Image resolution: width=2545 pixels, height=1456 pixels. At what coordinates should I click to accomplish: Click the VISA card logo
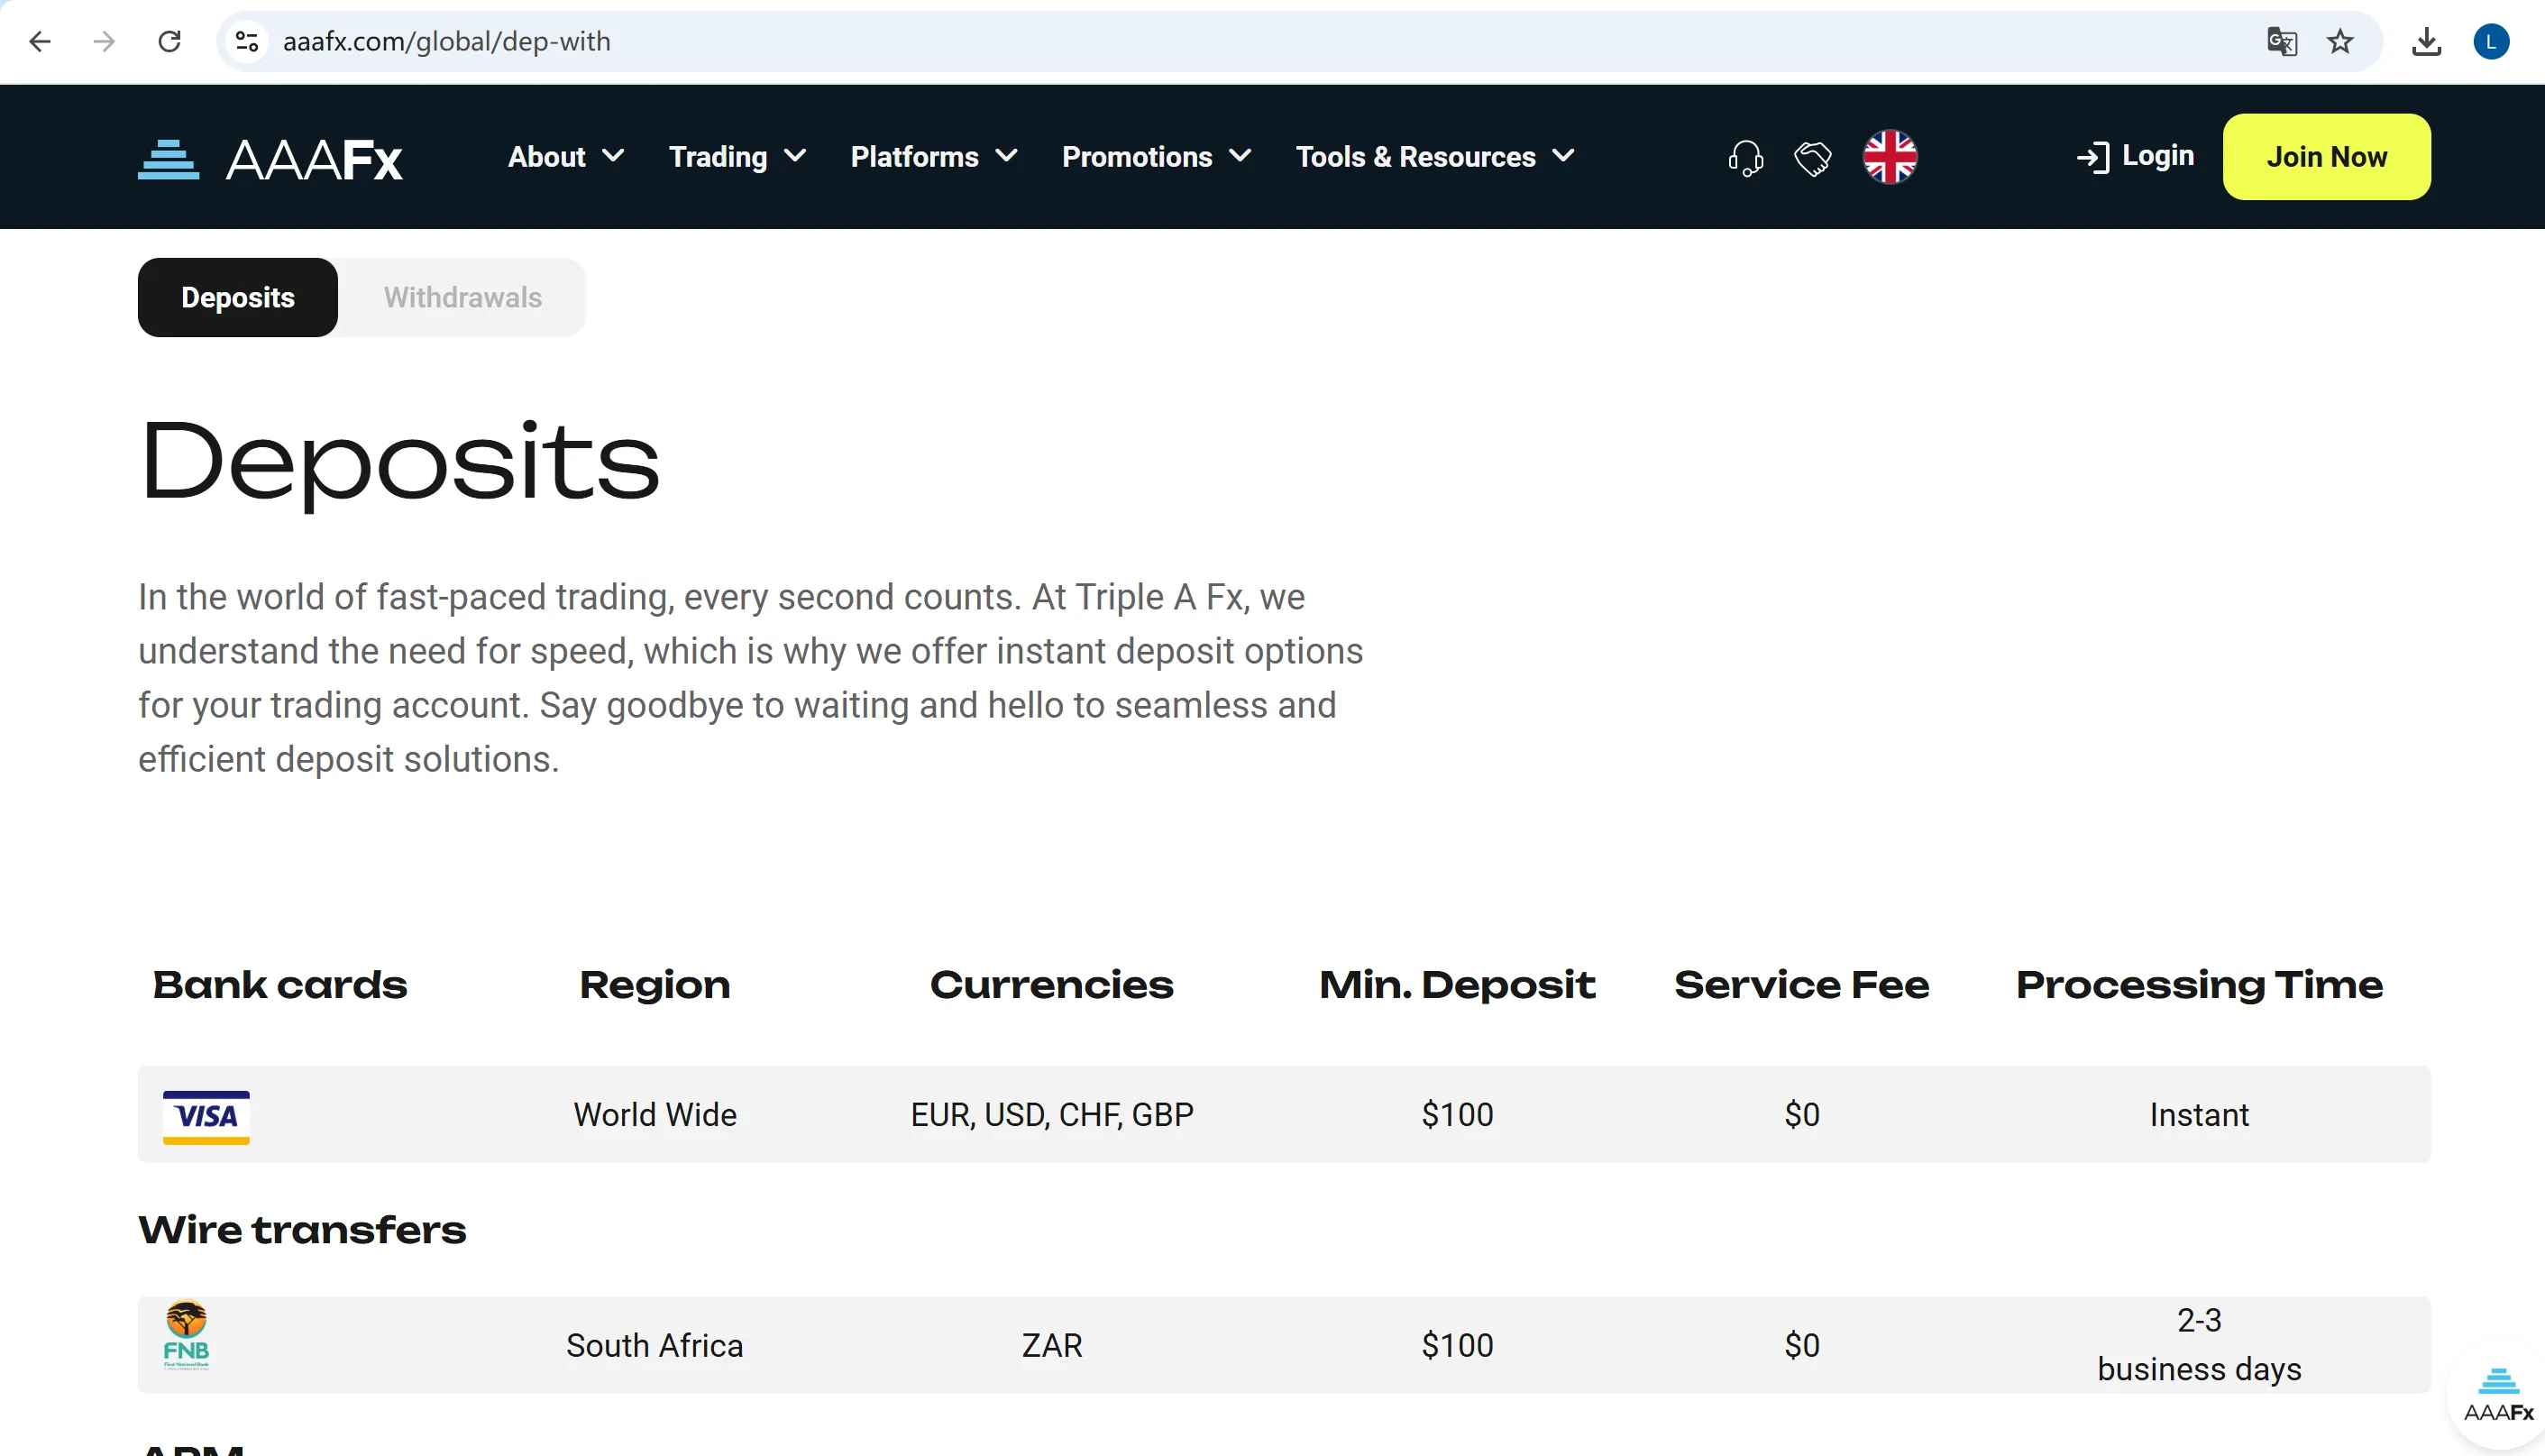206,1116
